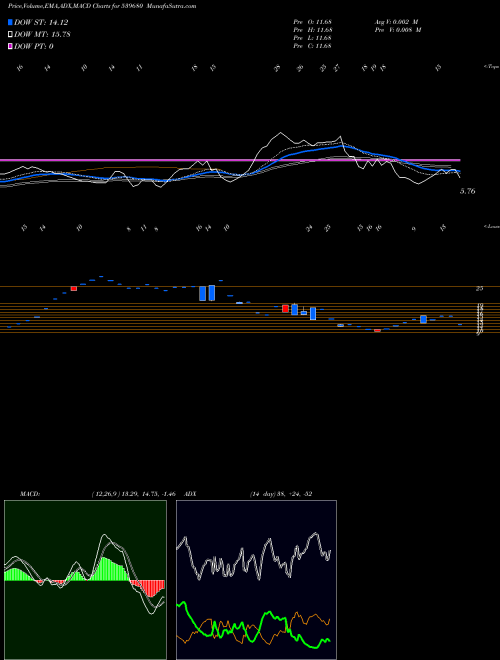Click the 25 level label on candlestick axis
The image size is (500, 660).
pyautogui.click(x=479, y=288)
